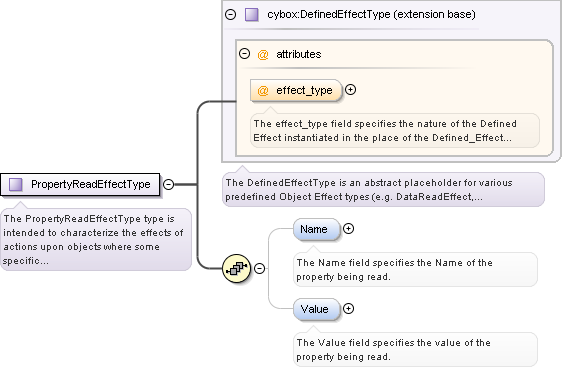Collapse the cybox:DefinedEffectType extension base
The height and width of the screenshot is (370, 563).
pos(231,14)
